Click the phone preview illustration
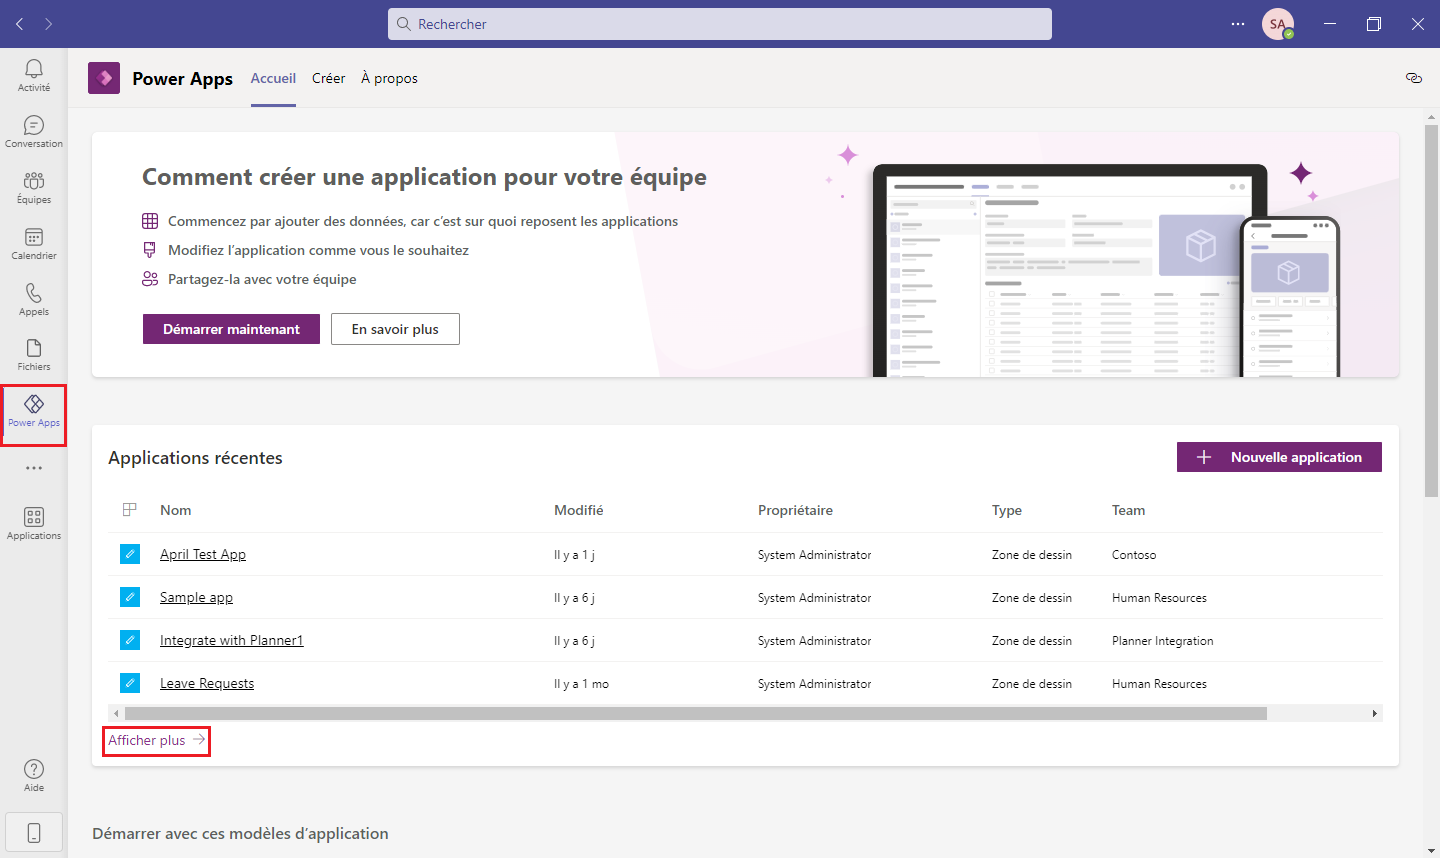1440x858 pixels. pos(1289,297)
